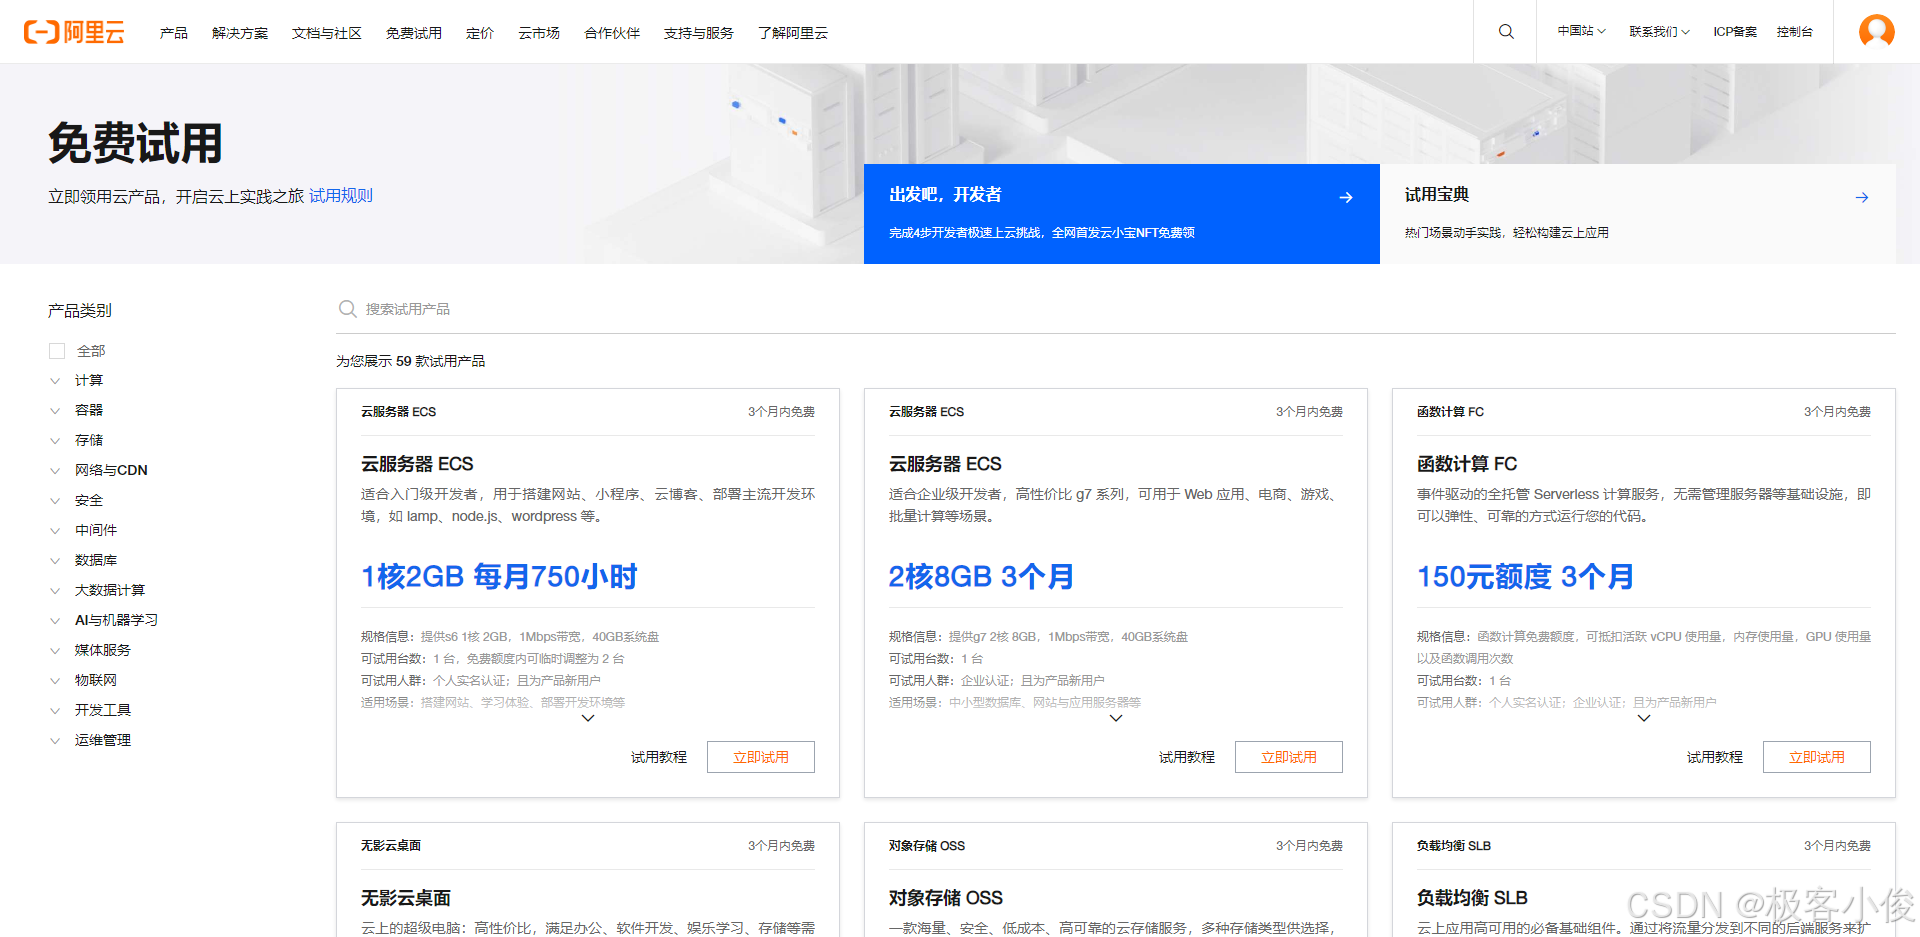
Task: Open the 联系我们 dropdown
Action: (x=1659, y=31)
